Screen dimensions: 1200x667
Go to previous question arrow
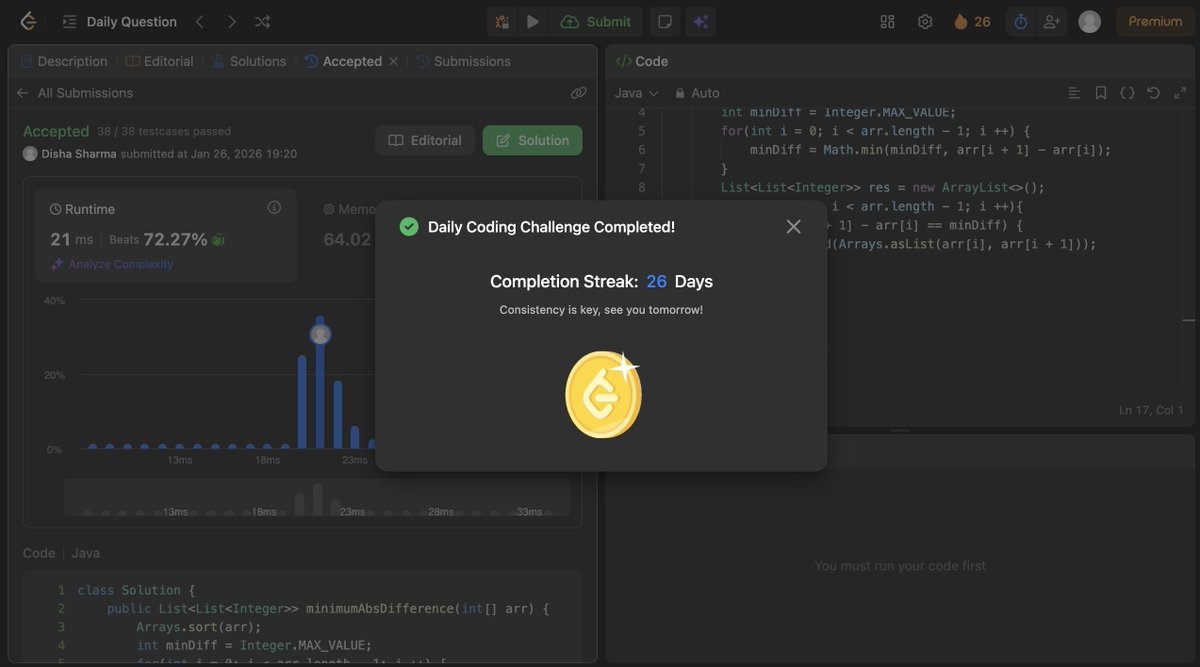(199, 21)
